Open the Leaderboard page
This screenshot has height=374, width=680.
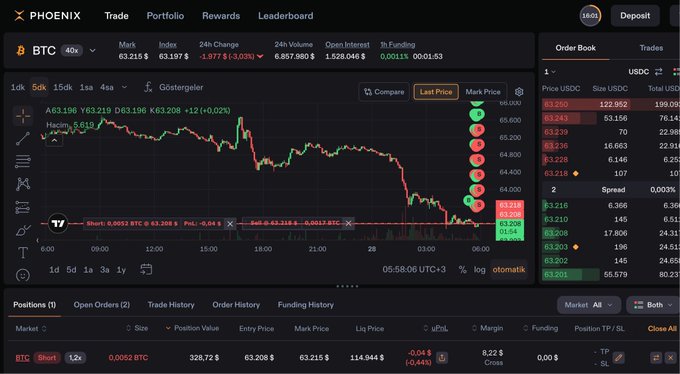[x=285, y=16]
